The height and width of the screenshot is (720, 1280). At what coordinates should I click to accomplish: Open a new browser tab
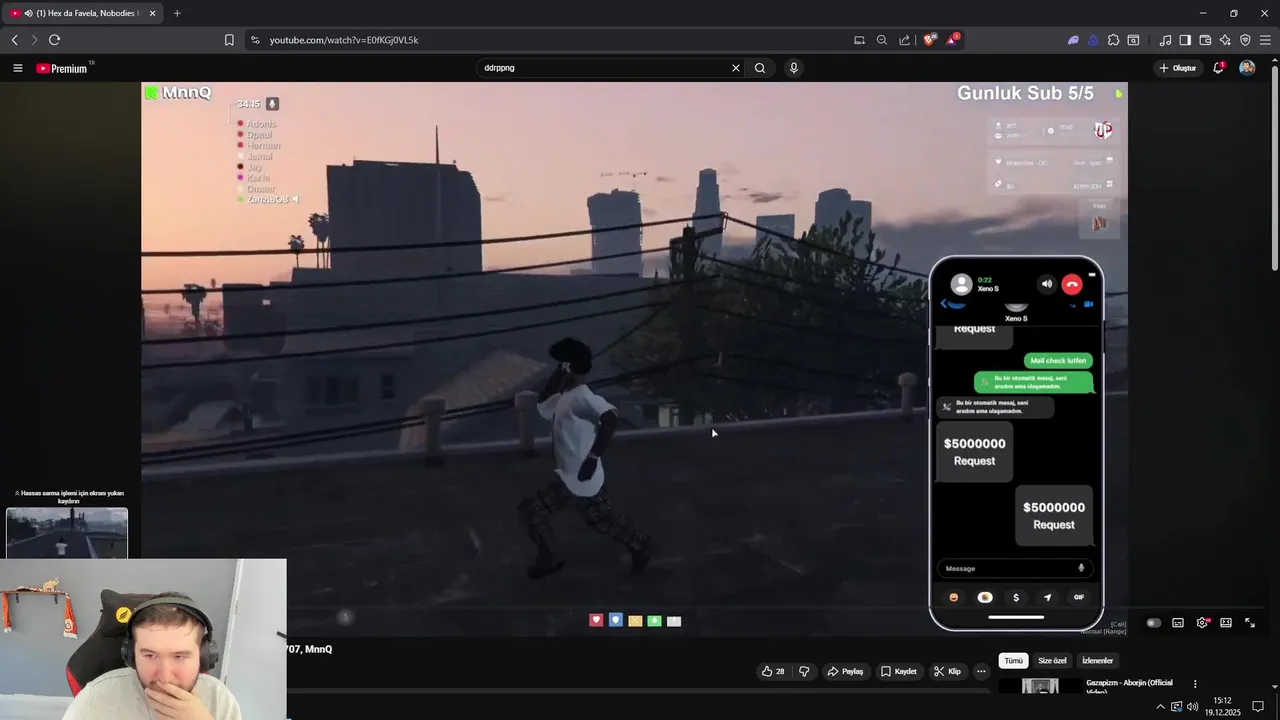click(x=177, y=13)
